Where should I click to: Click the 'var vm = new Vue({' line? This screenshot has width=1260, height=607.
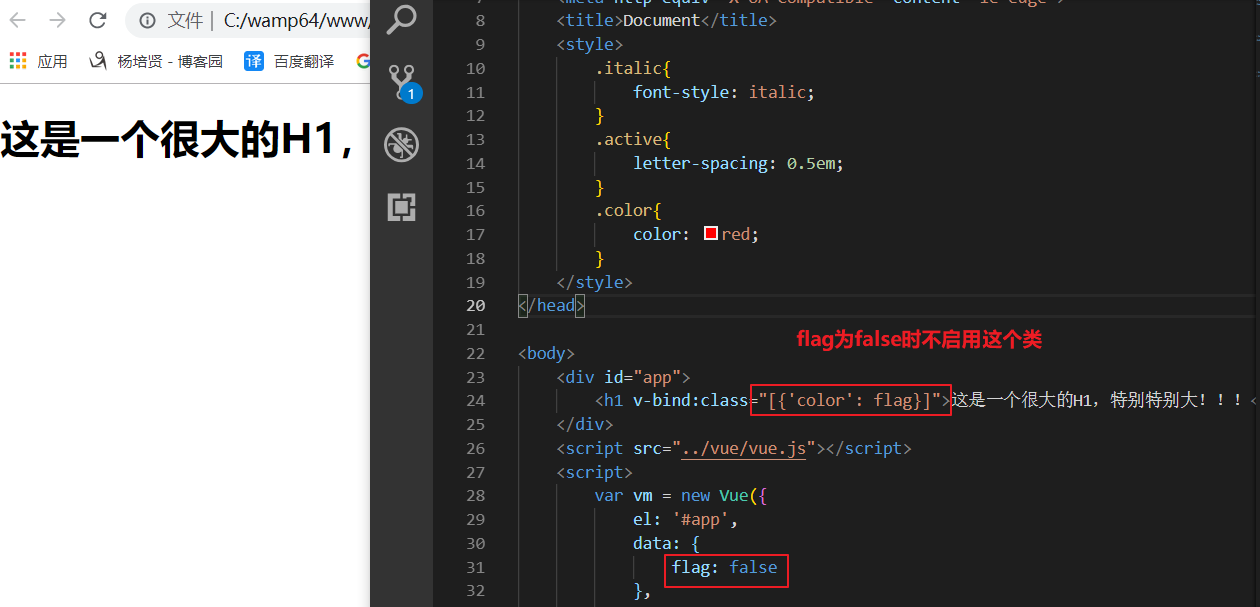click(681, 496)
